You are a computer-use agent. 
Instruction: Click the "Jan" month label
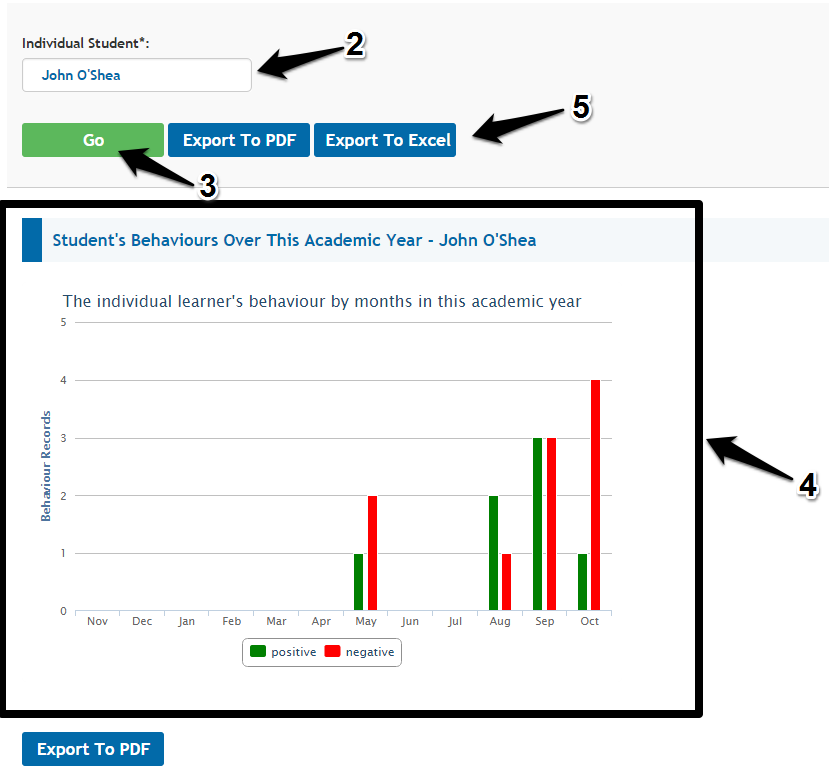point(187,621)
